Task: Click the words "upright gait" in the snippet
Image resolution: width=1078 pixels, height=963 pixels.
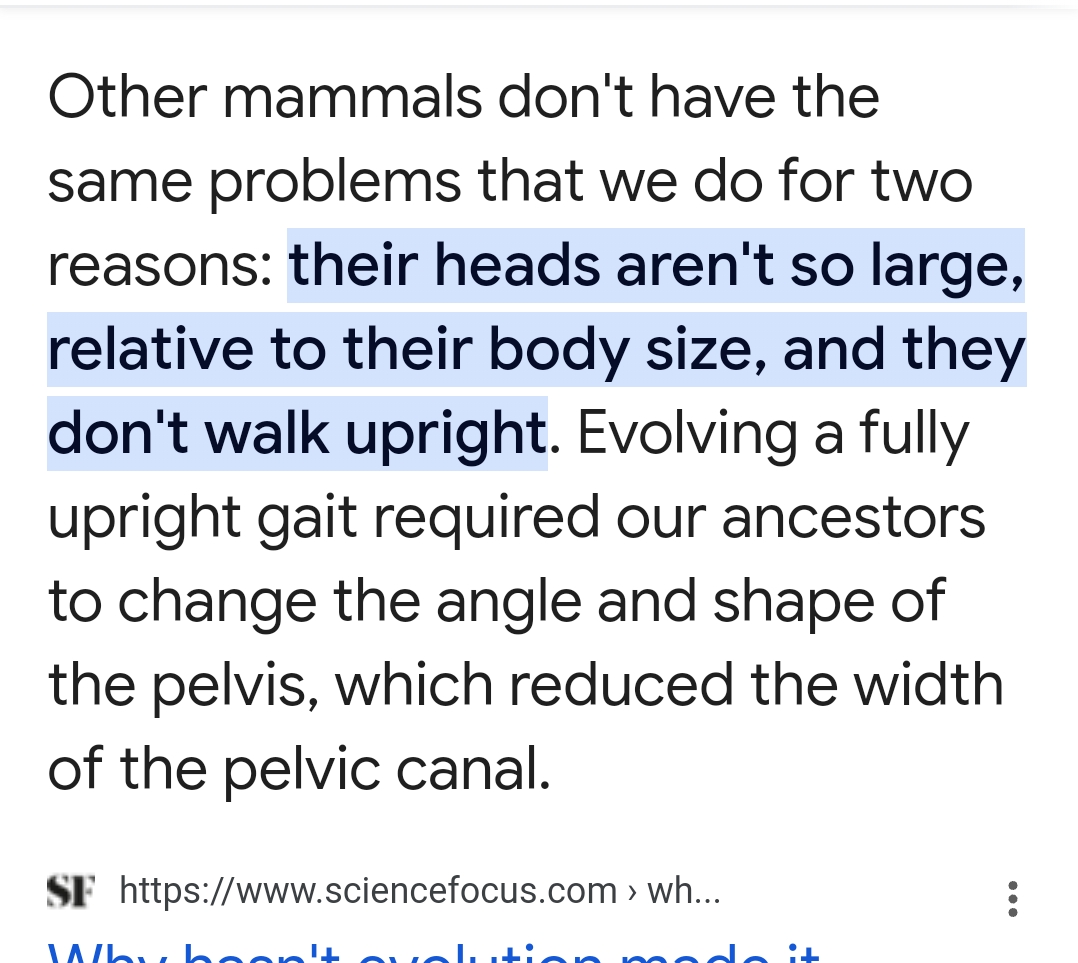Action: [203, 518]
